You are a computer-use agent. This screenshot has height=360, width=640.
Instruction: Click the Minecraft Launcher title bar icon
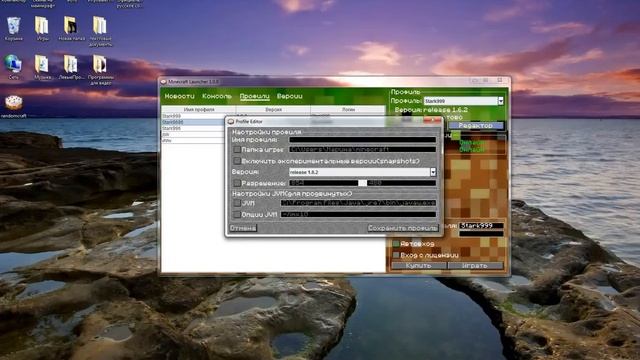[164, 82]
